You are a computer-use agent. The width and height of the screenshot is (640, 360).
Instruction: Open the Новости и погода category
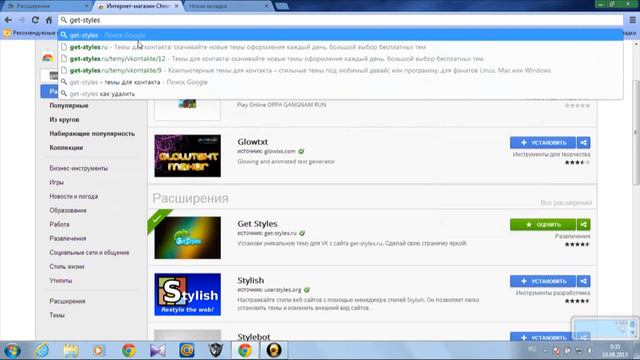[x=73, y=196]
